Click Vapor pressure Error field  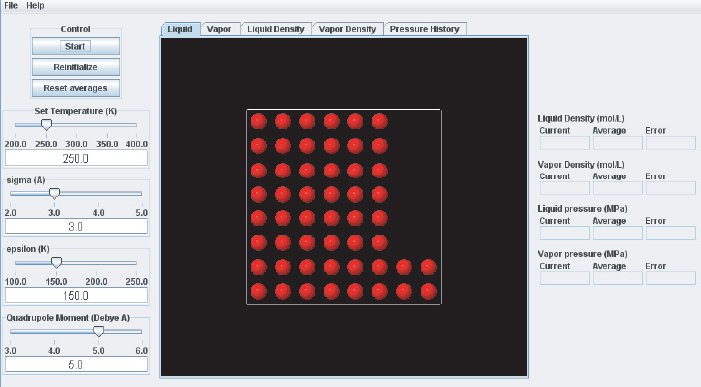[x=671, y=278]
